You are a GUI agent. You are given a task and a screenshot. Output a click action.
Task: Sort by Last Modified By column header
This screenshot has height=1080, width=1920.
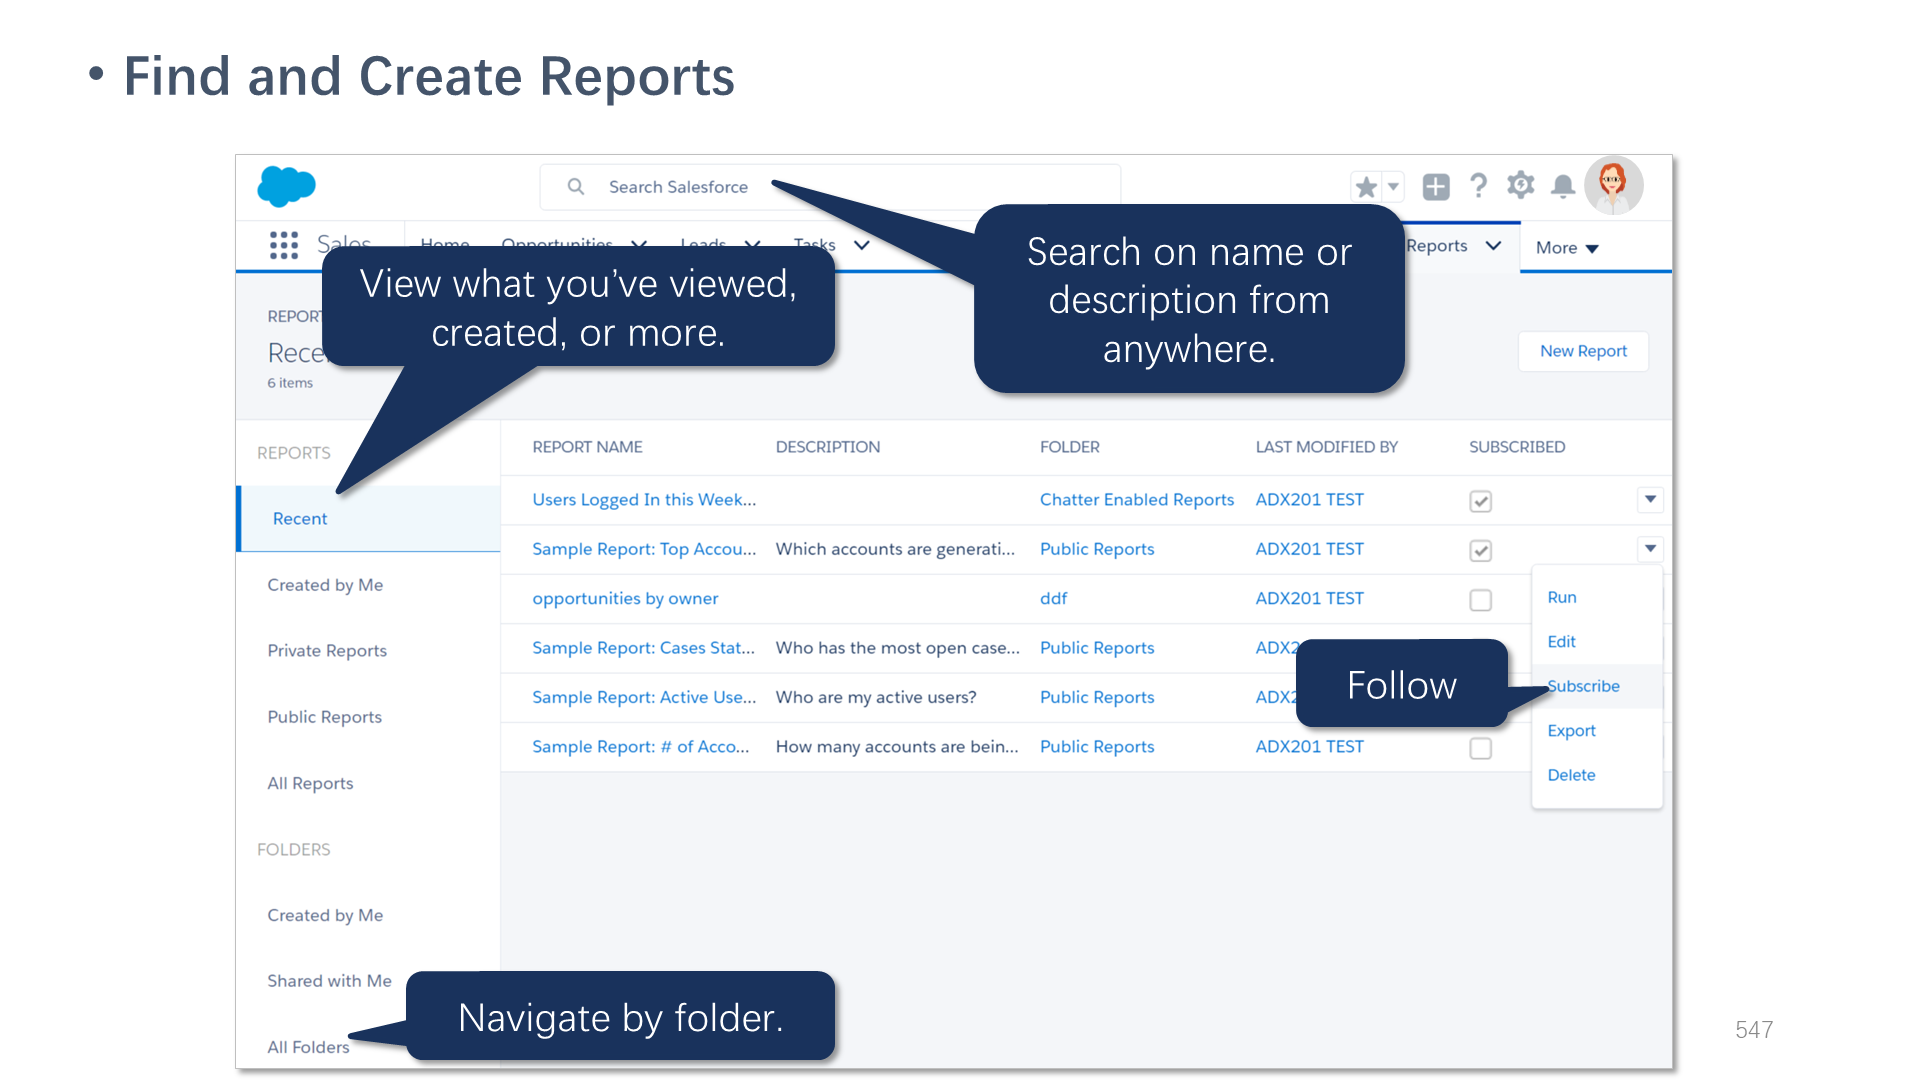tap(1326, 447)
